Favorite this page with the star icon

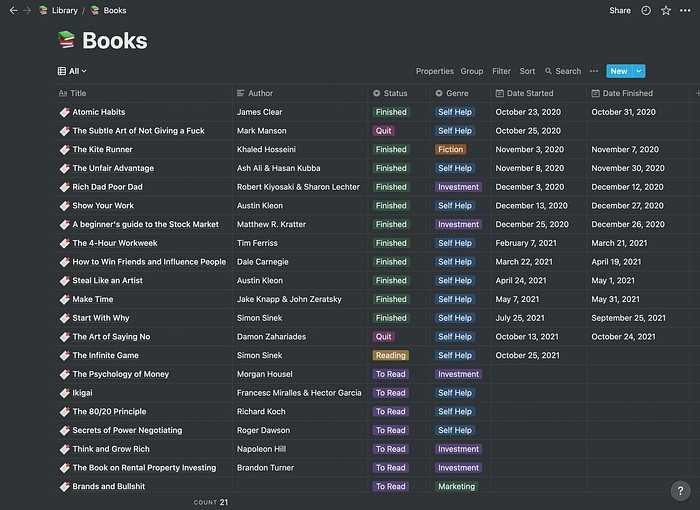point(666,10)
